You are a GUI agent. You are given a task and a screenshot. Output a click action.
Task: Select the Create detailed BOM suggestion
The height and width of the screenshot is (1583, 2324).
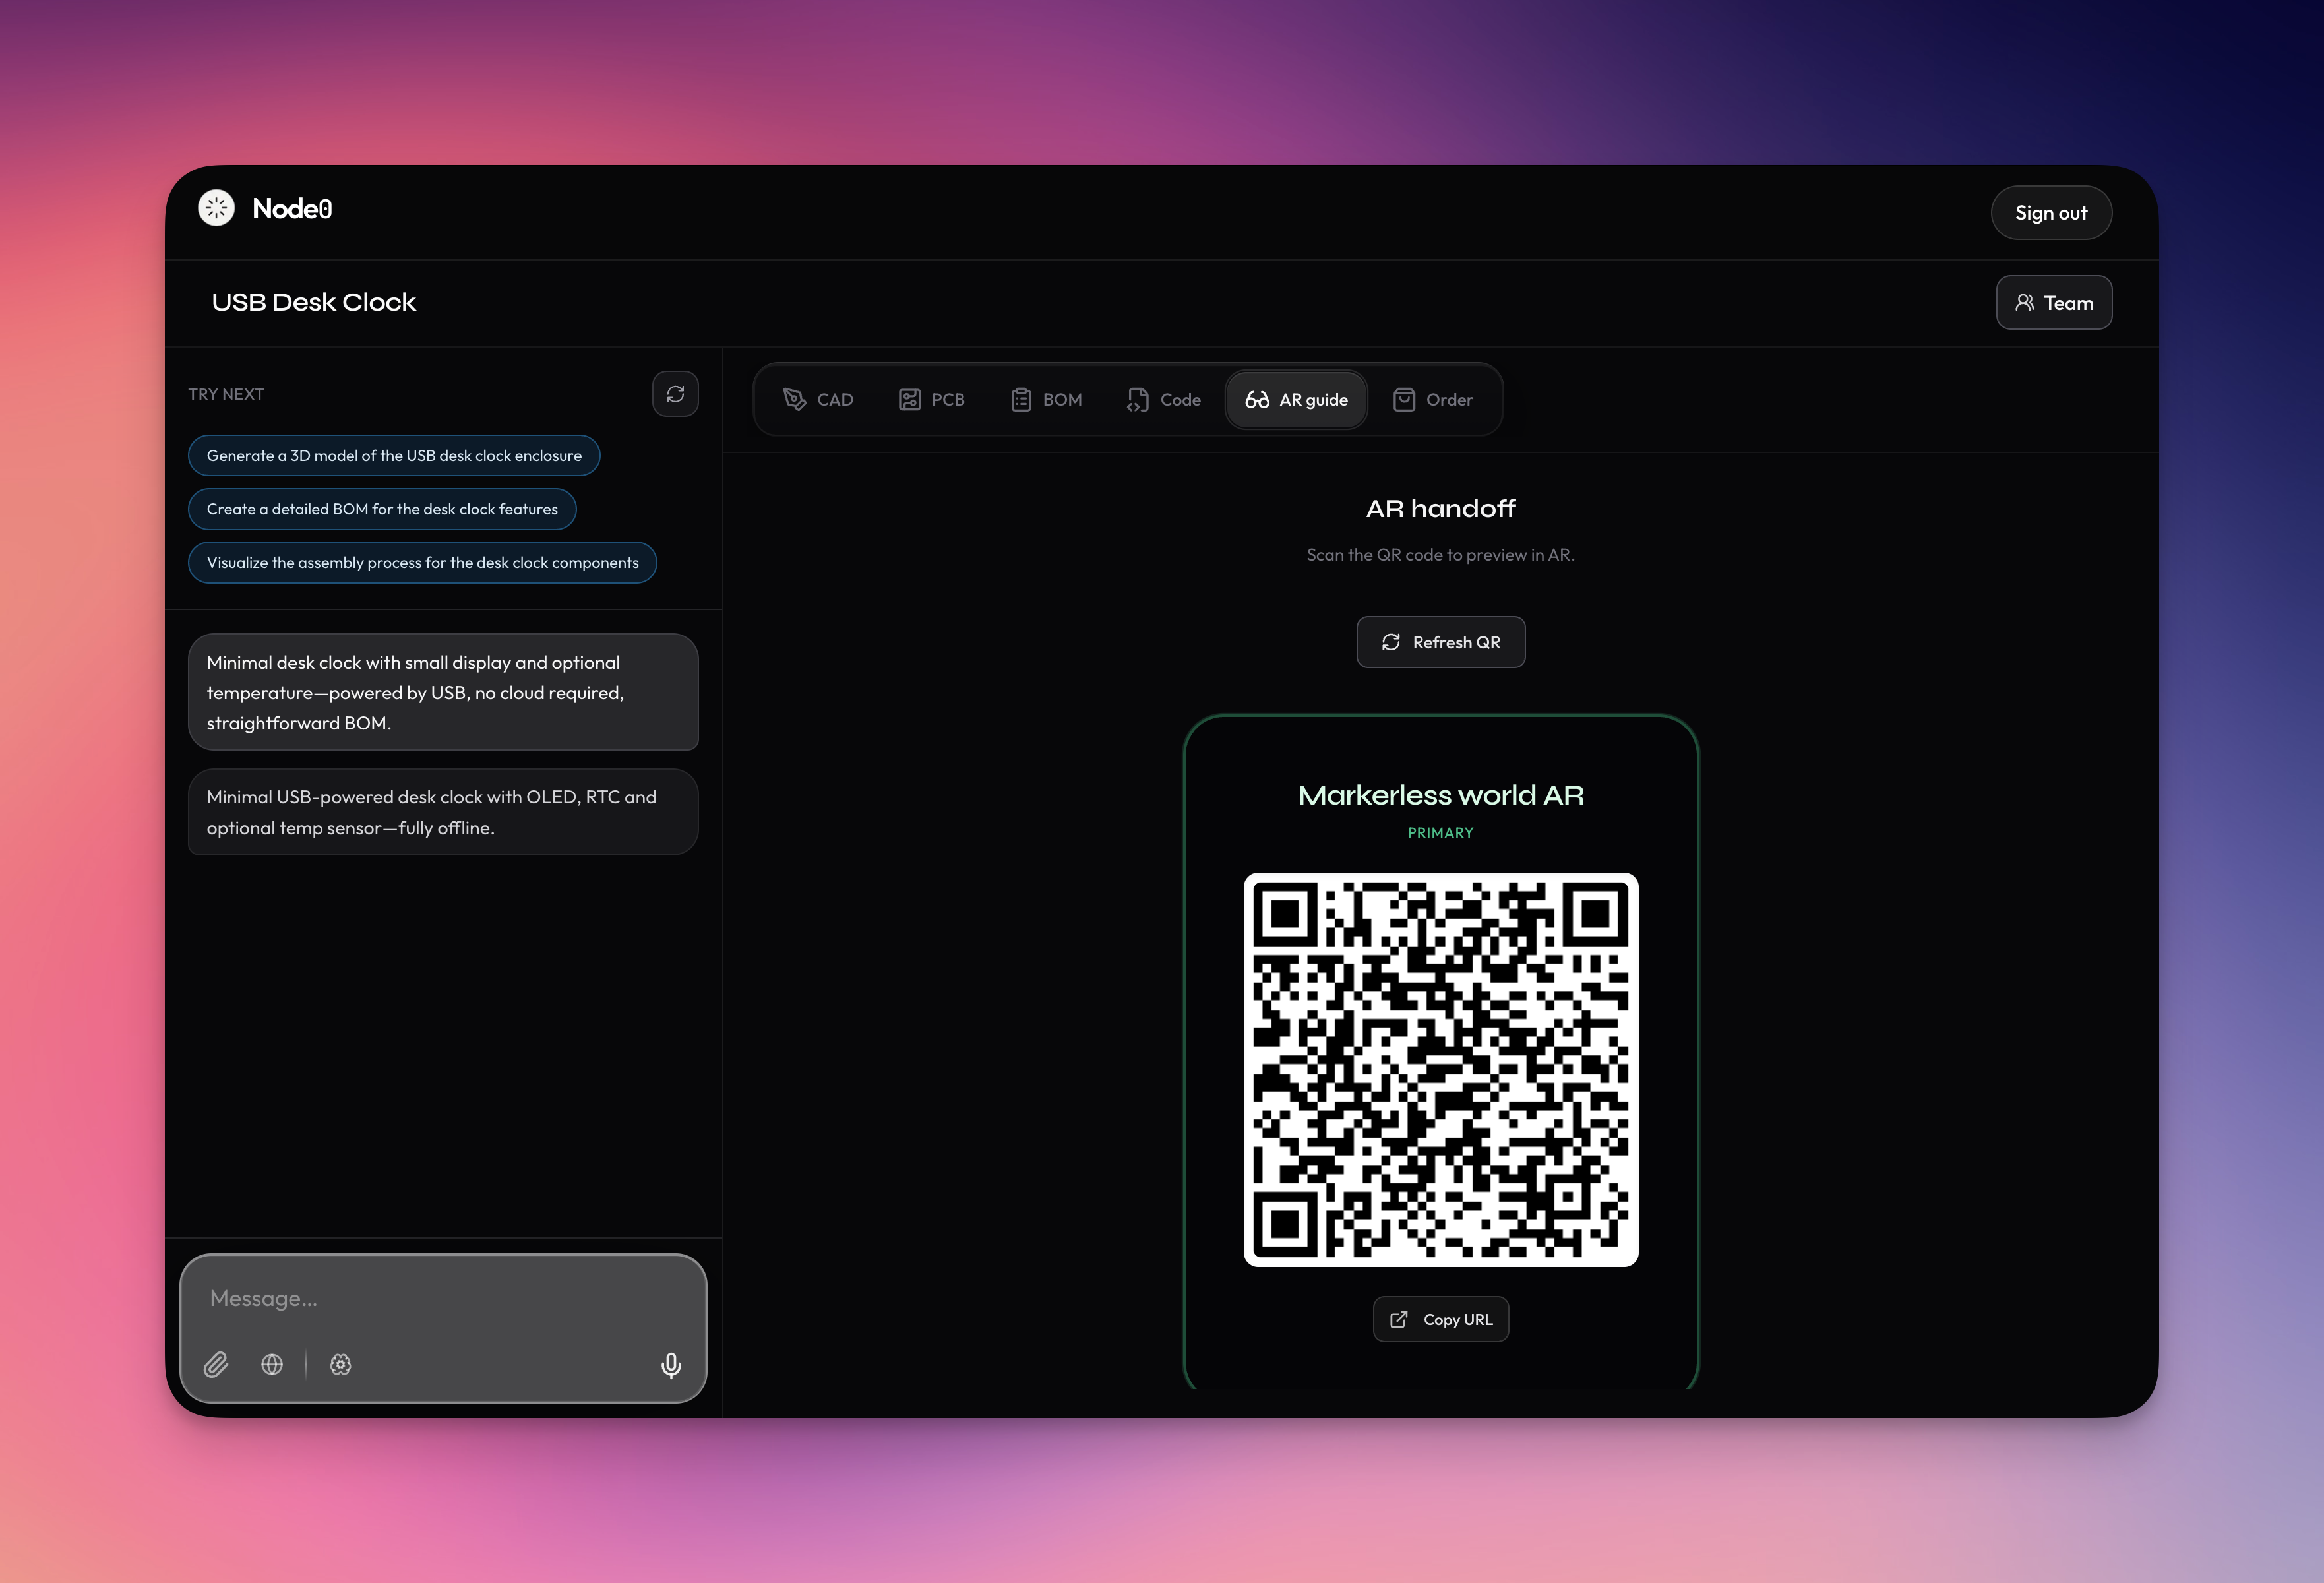[382, 509]
